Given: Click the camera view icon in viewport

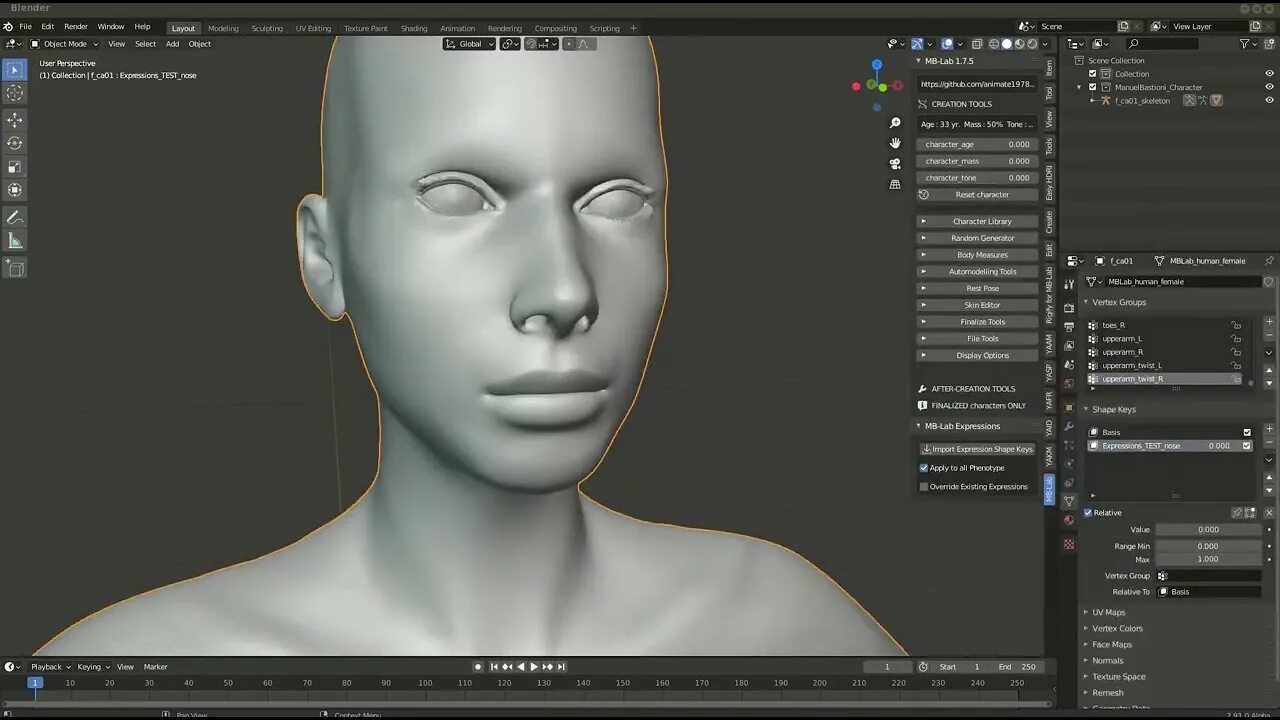Looking at the screenshot, I should (x=895, y=163).
